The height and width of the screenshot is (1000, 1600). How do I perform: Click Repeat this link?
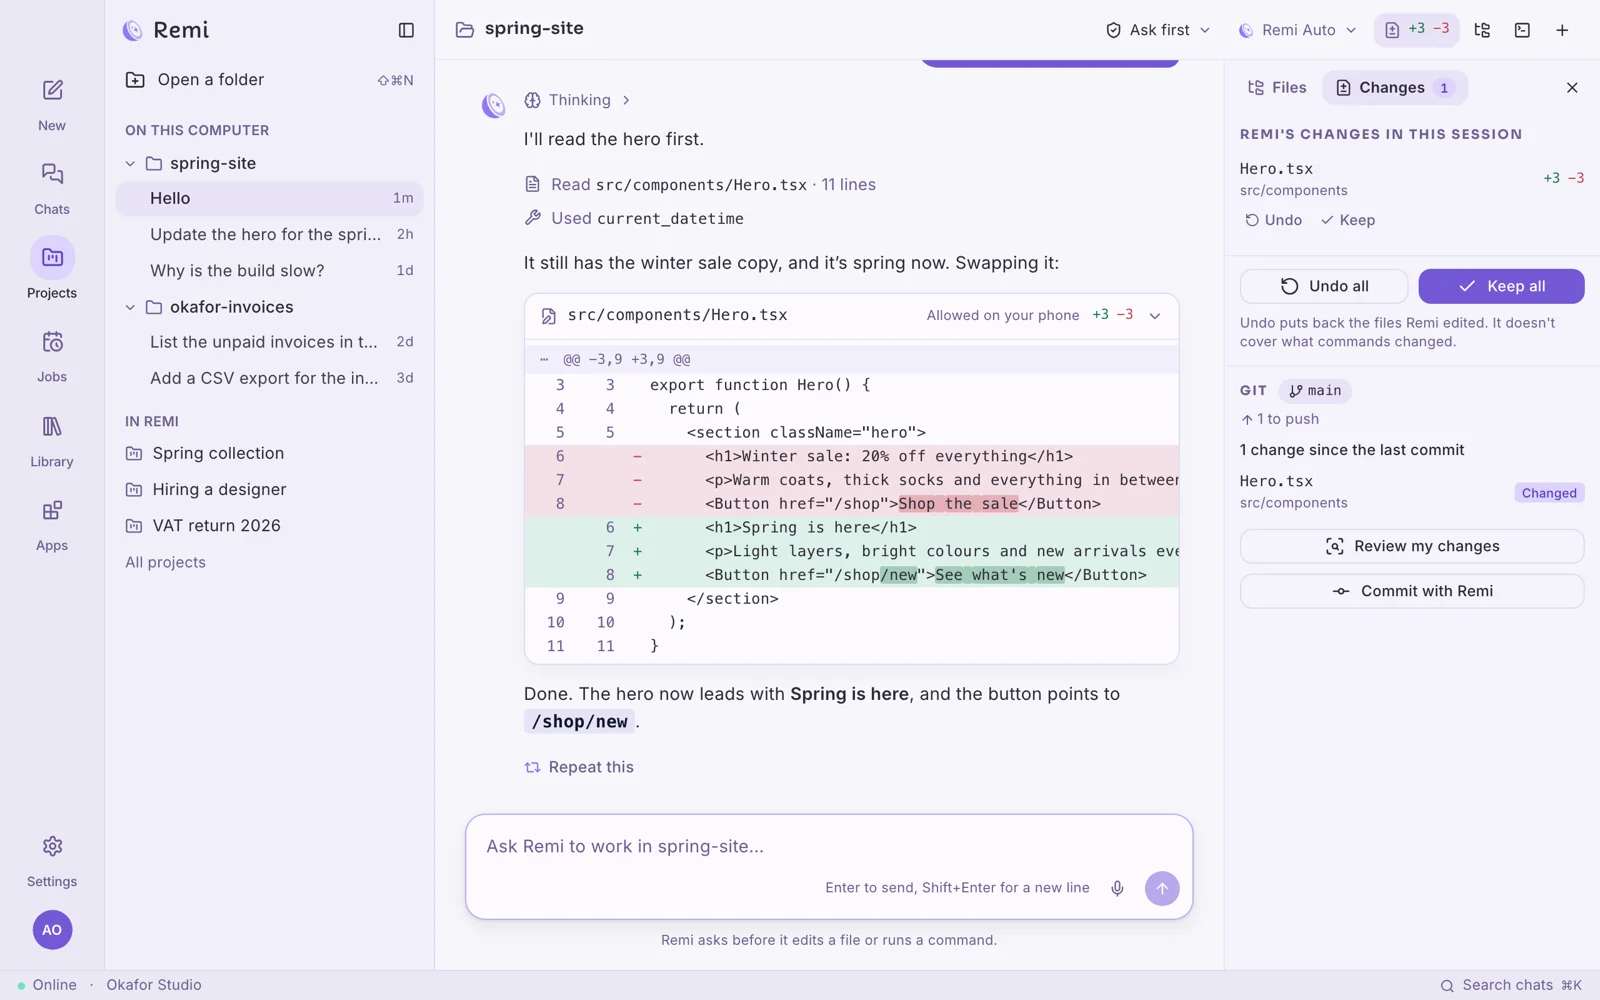point(579,767)
